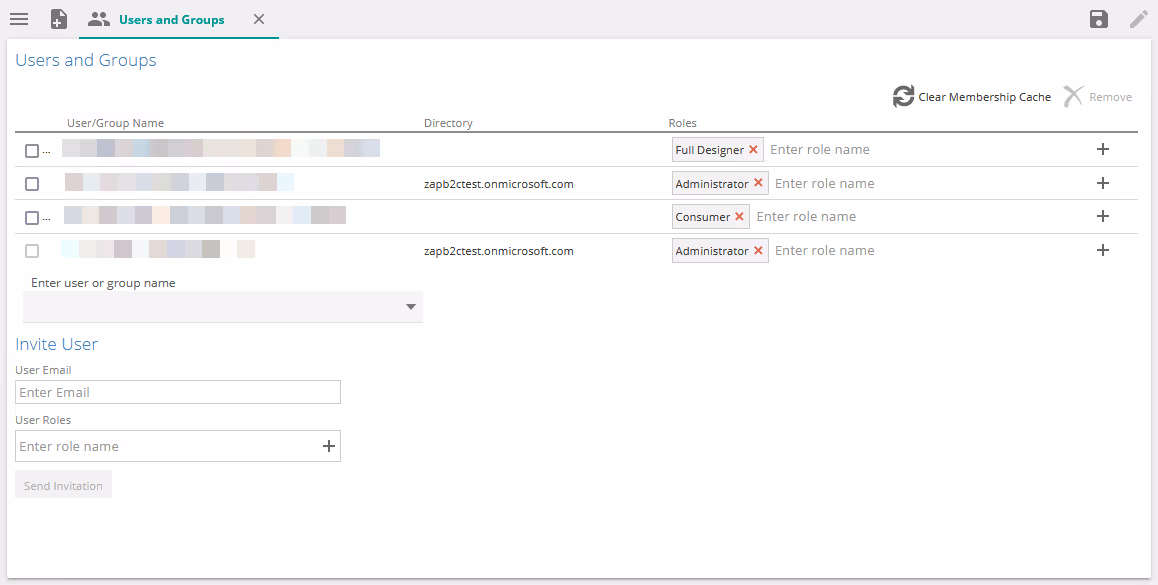Remove the Consumer role tag
Image resolution: width=1158 pixels, height=585 pixels.
click(x=740, y=217)
